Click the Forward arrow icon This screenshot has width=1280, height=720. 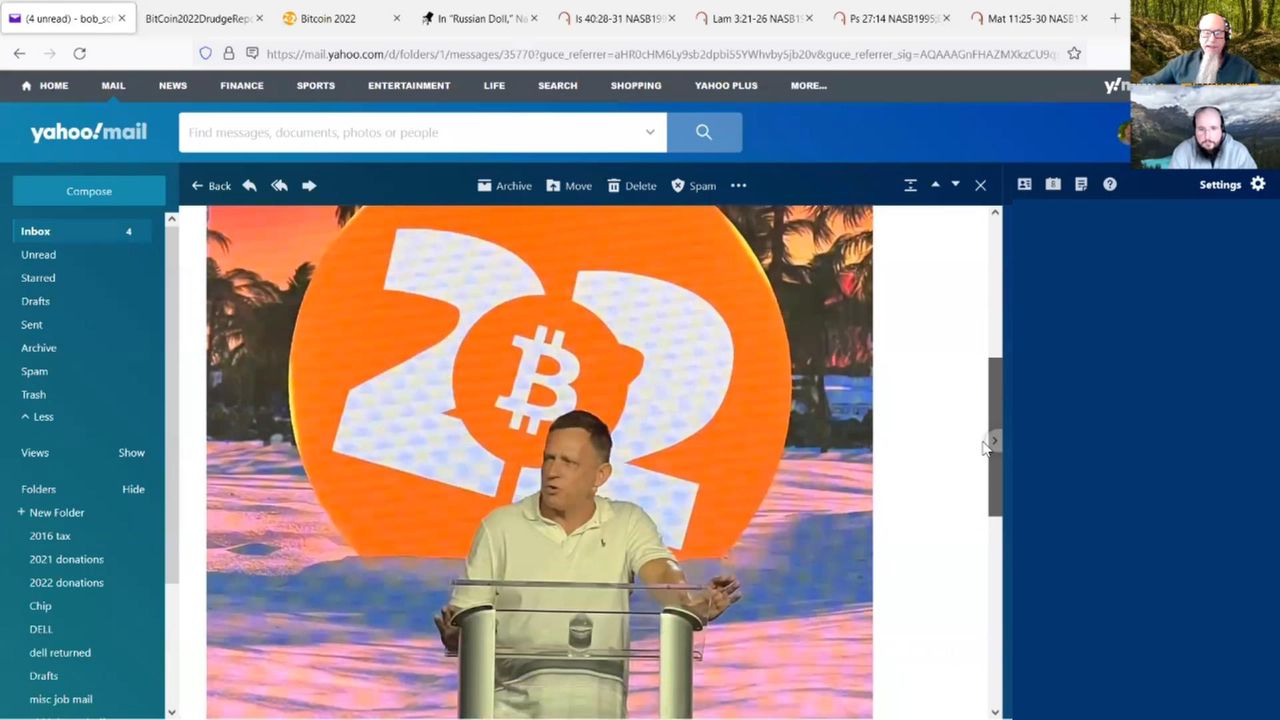(x=309, y=186)
